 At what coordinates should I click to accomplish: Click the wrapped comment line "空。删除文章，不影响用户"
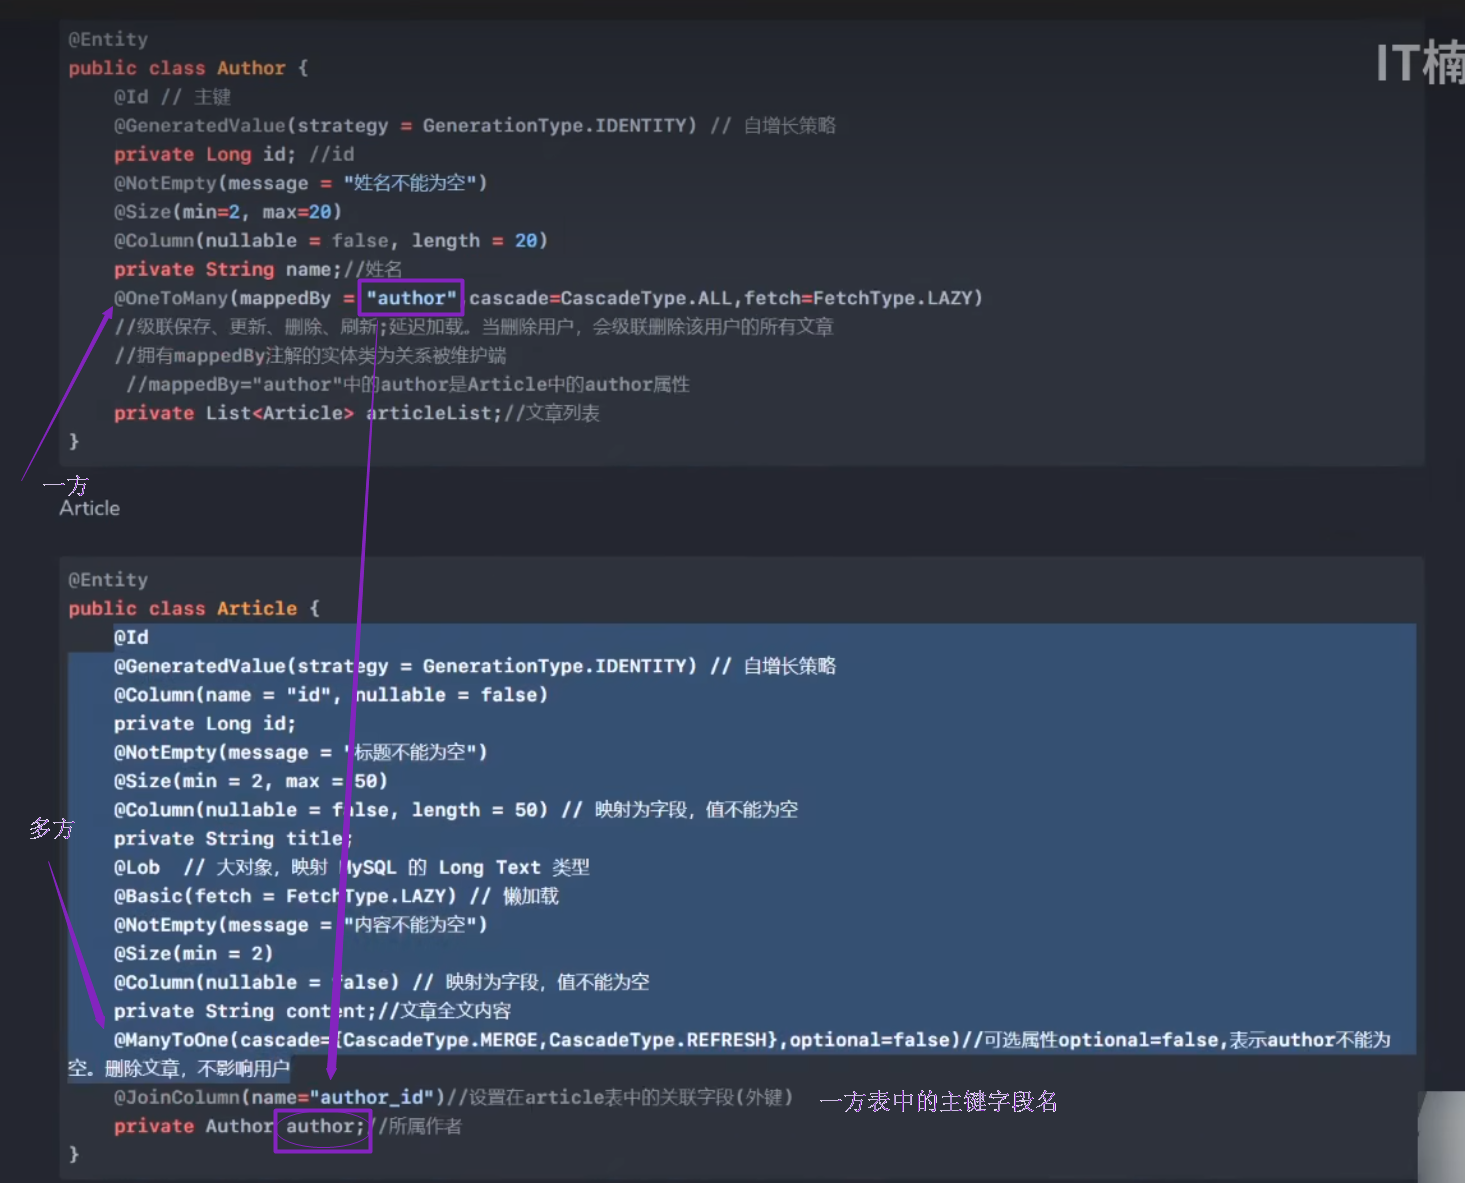tap(179, 1069)
